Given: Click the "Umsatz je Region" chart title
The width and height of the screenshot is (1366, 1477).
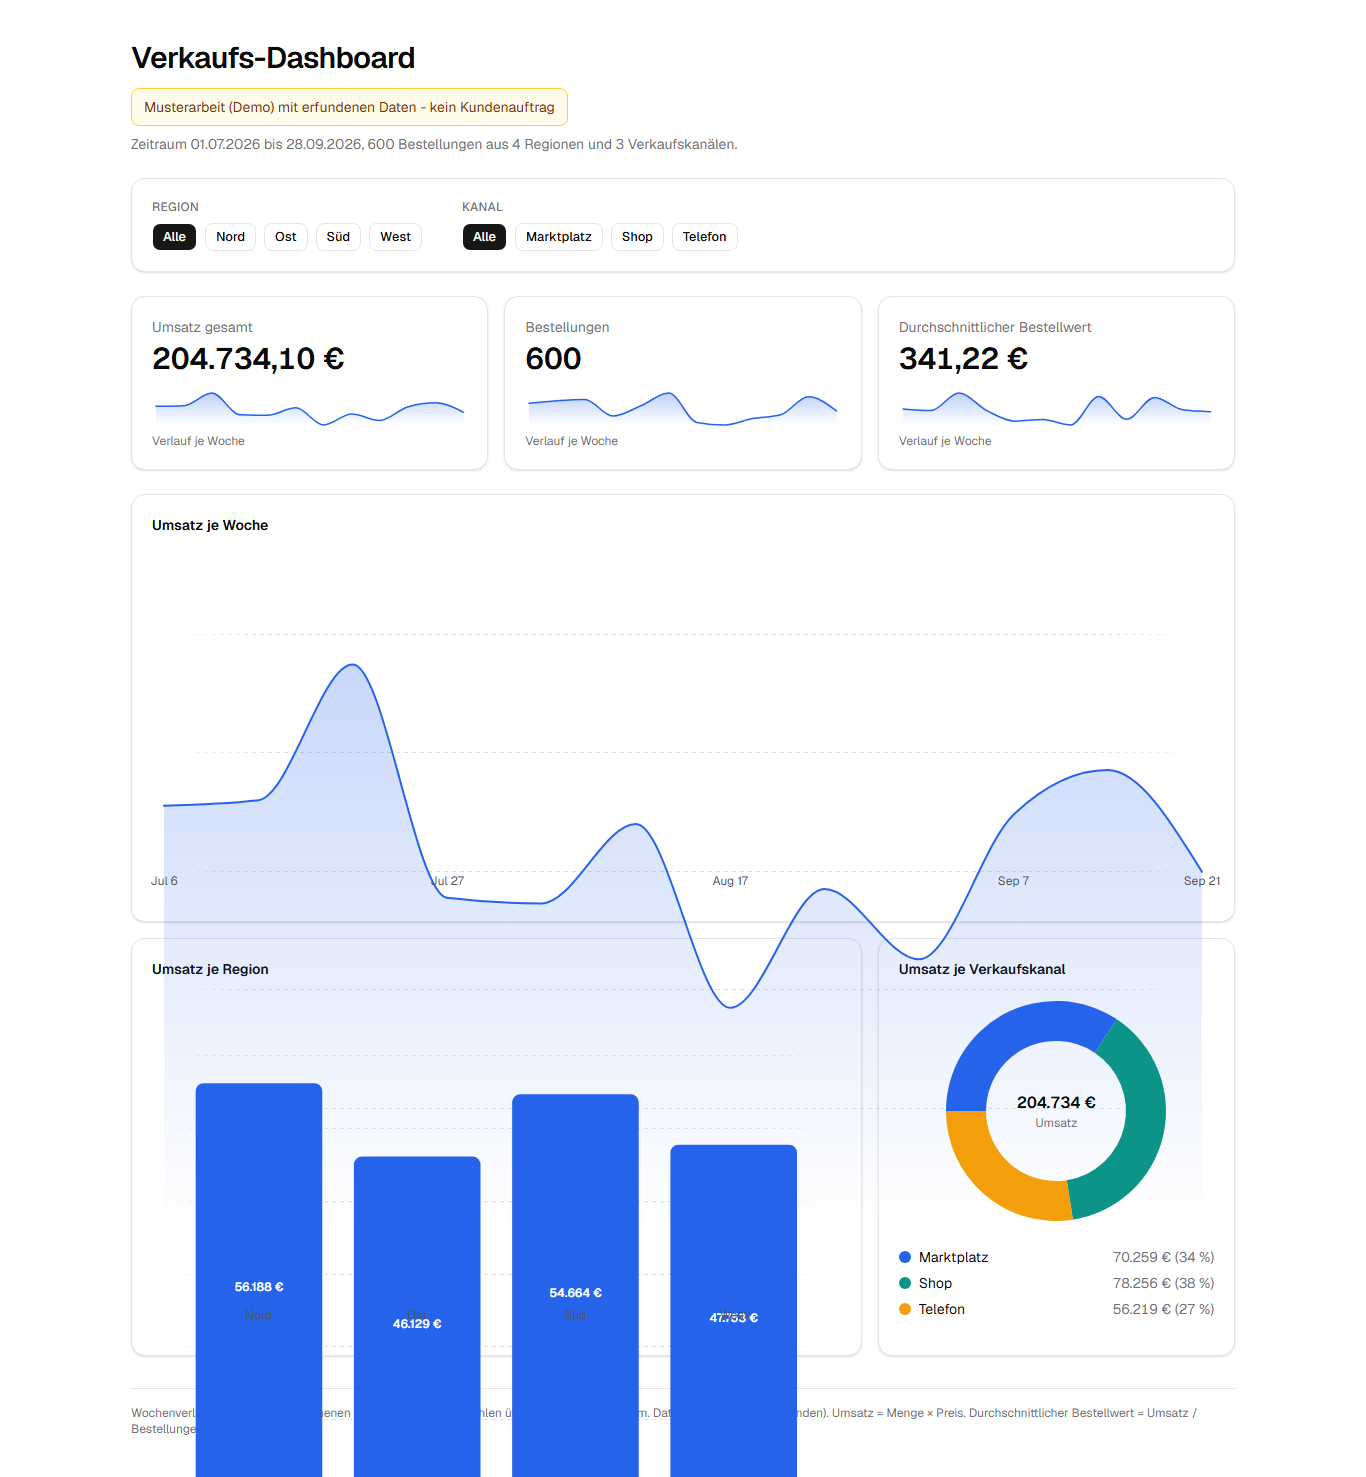Looking at the screenshot, I should click(210, 969).
